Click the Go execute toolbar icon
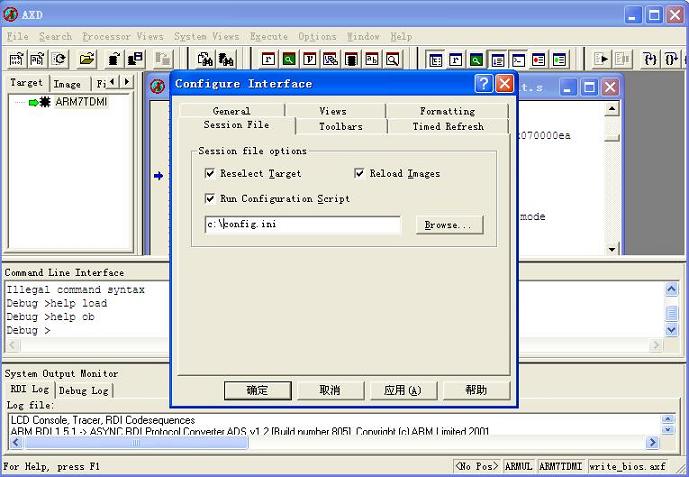The width and height of the screenshot is (689, 477). (x=601, y=59)
